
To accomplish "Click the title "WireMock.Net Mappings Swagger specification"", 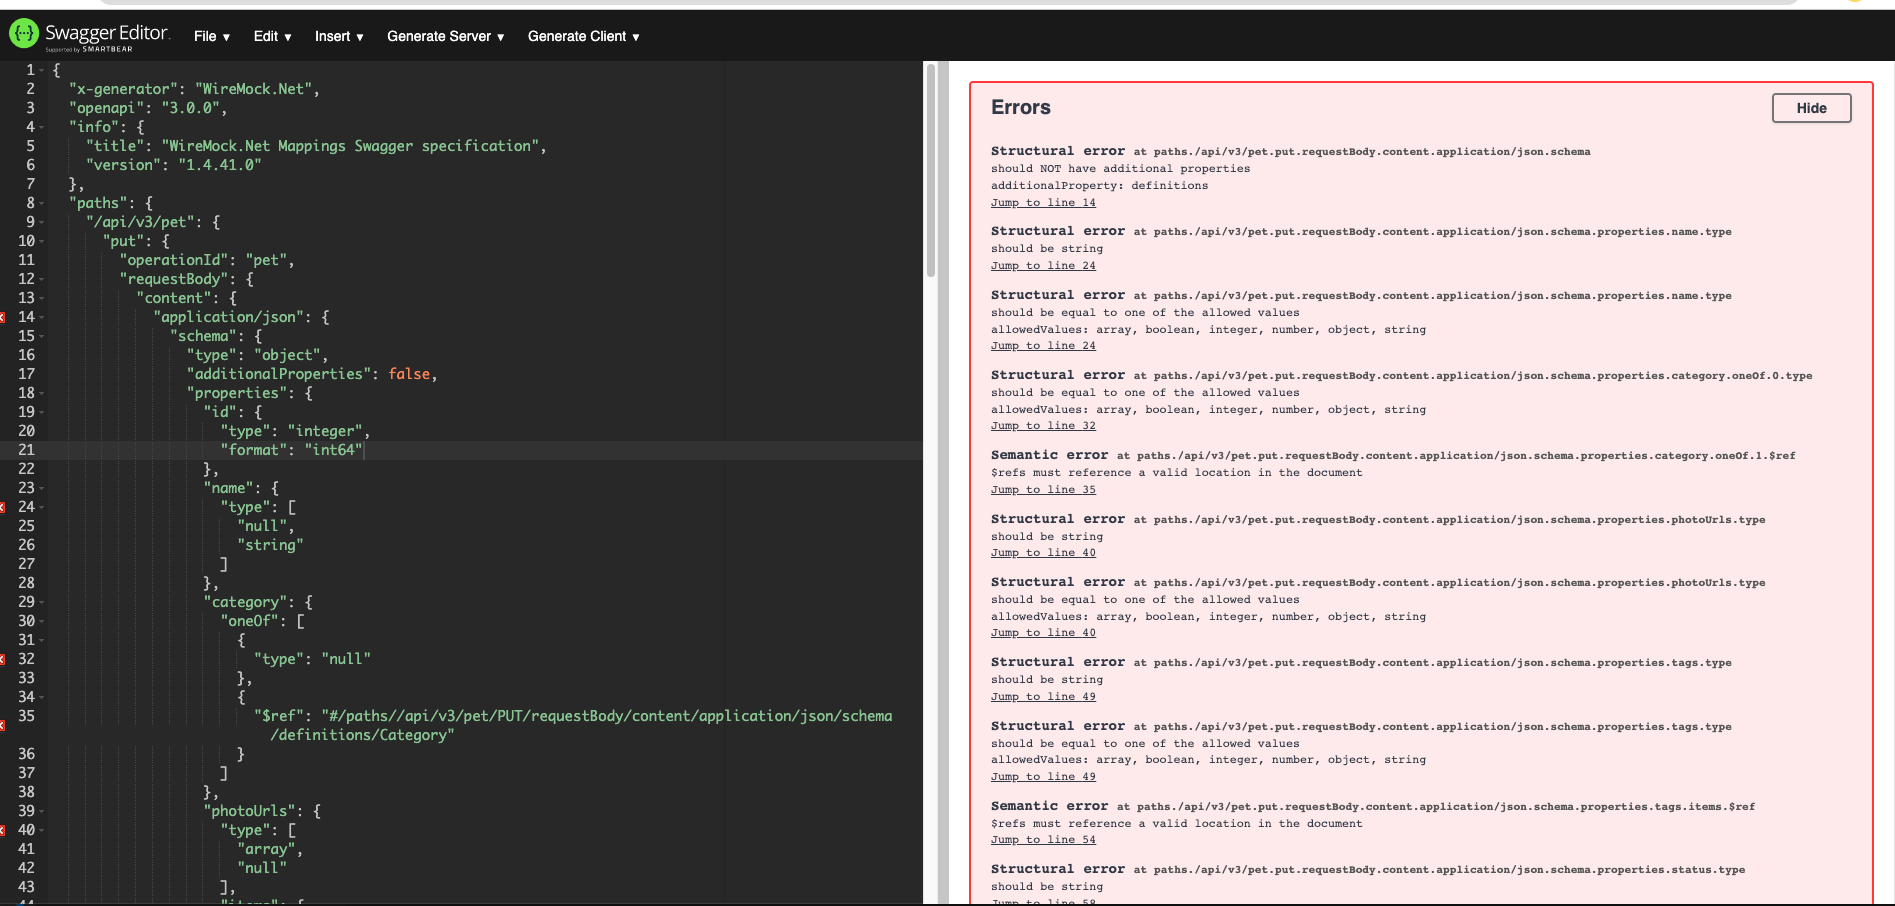I will coord(350,146).
